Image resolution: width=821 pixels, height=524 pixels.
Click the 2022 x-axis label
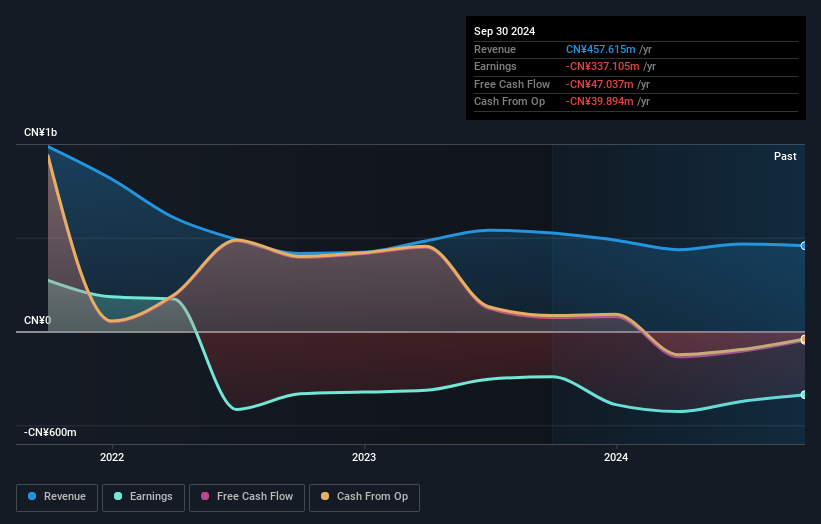tap(112, 457)
